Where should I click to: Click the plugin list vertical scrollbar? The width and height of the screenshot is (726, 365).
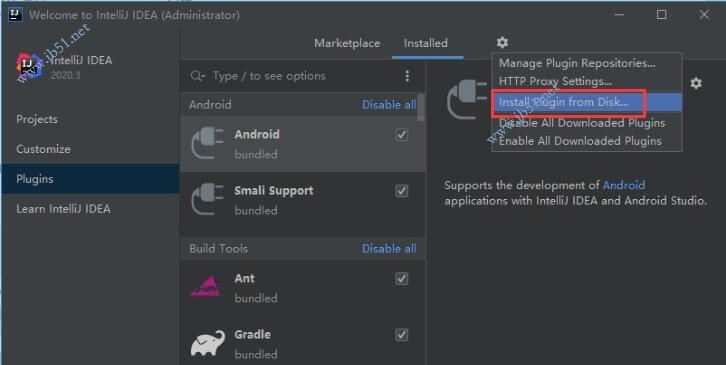point(421,107)
